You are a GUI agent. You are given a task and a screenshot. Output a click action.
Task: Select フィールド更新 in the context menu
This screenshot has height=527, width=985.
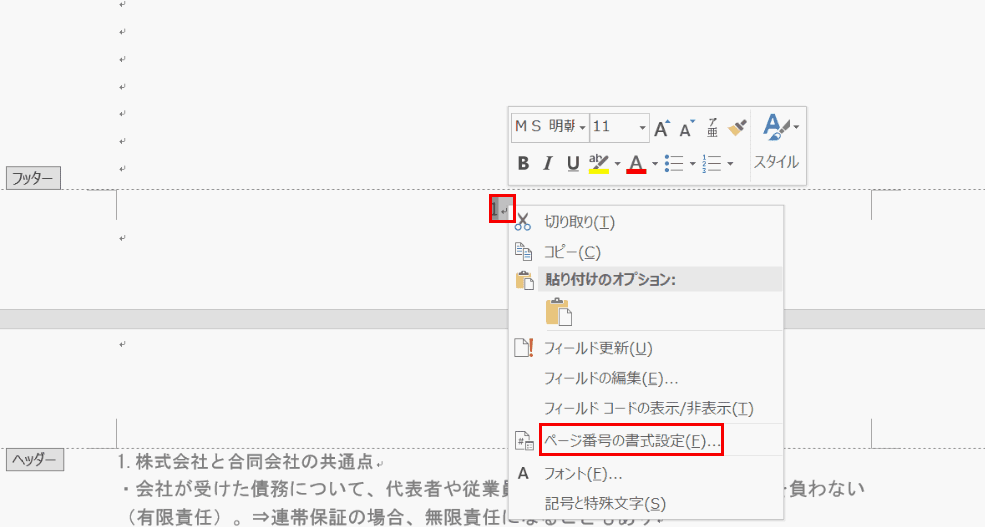click(598, 348)
